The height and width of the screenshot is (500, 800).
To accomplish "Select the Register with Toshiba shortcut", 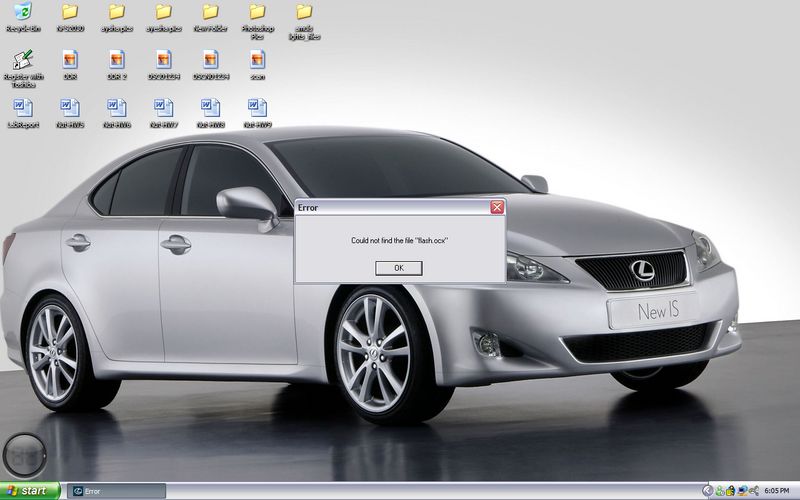I will [23, 68].
